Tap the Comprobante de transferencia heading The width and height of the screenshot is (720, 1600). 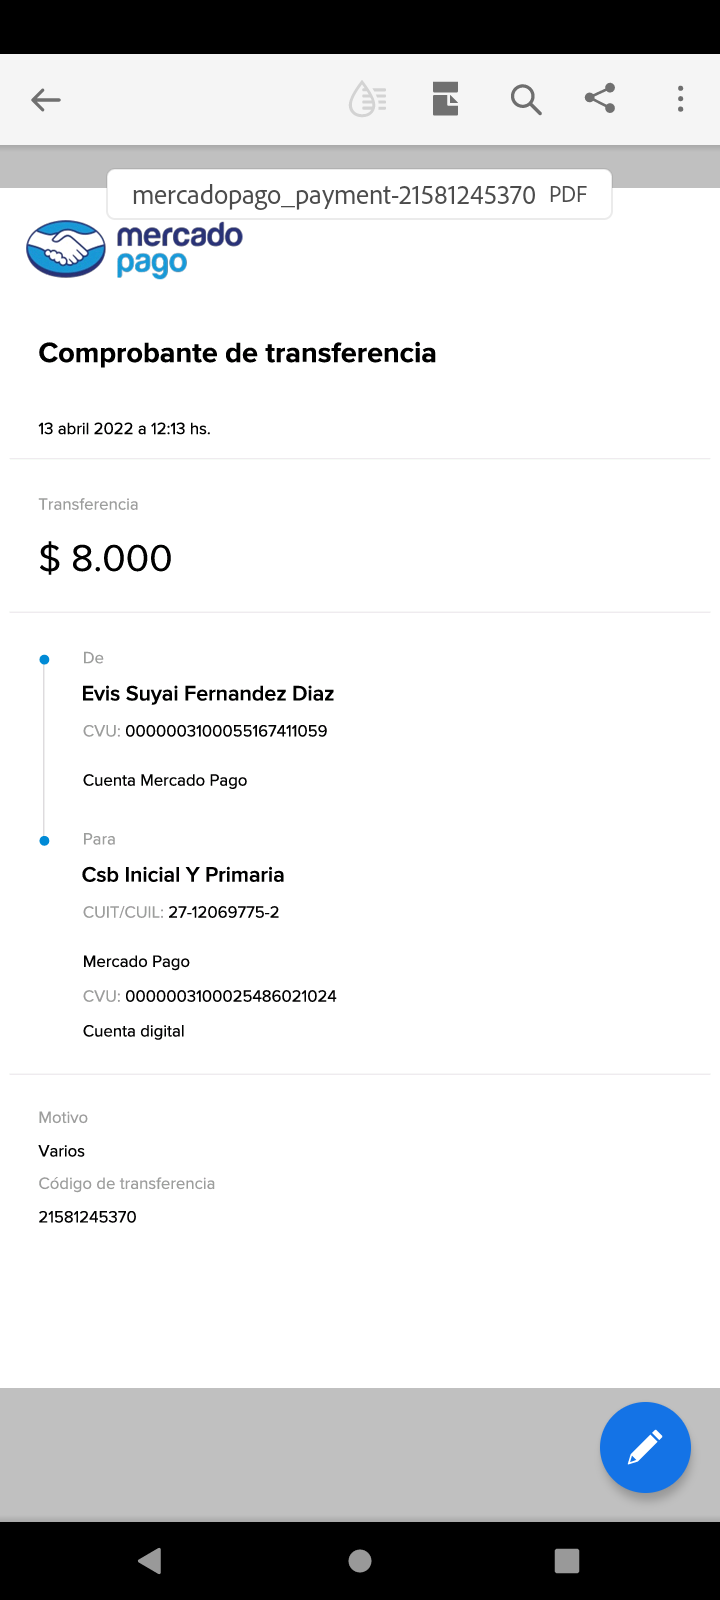[237, 353]
